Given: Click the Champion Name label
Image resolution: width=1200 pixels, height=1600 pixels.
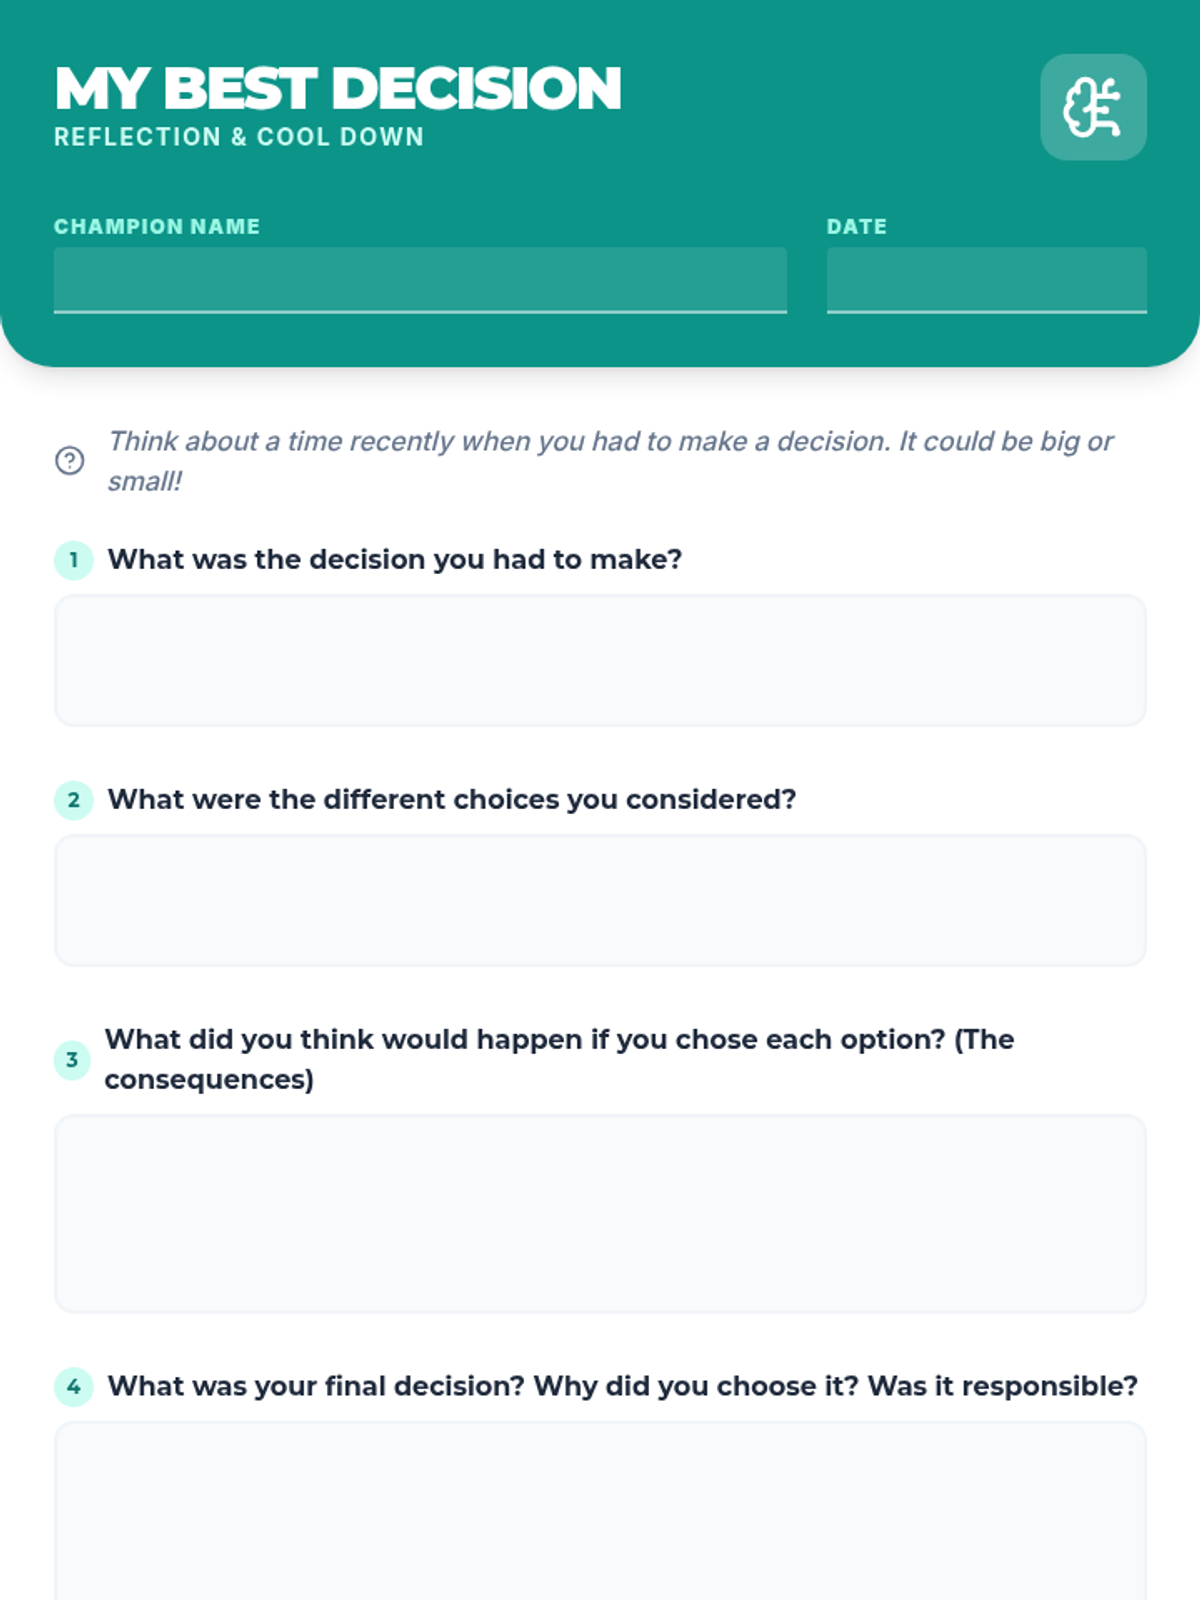Looking at the screenshot, I should (x=157, y=227).
